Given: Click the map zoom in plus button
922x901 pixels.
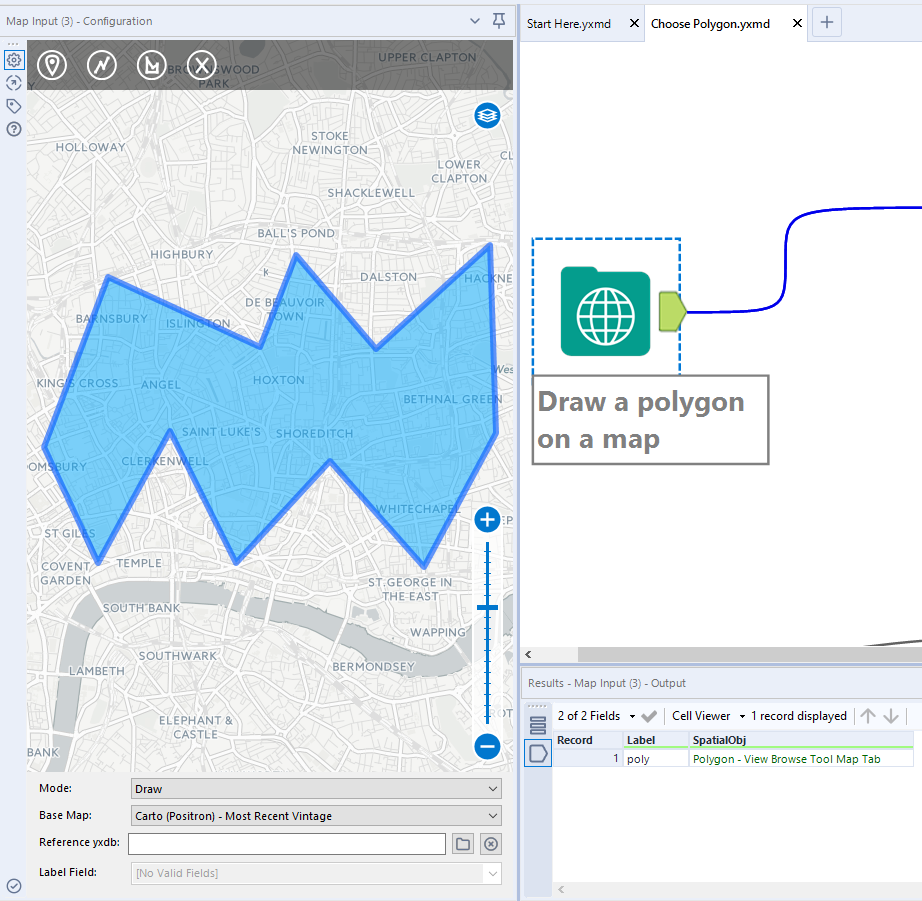Looking at the screenshot, I should 487,519.
